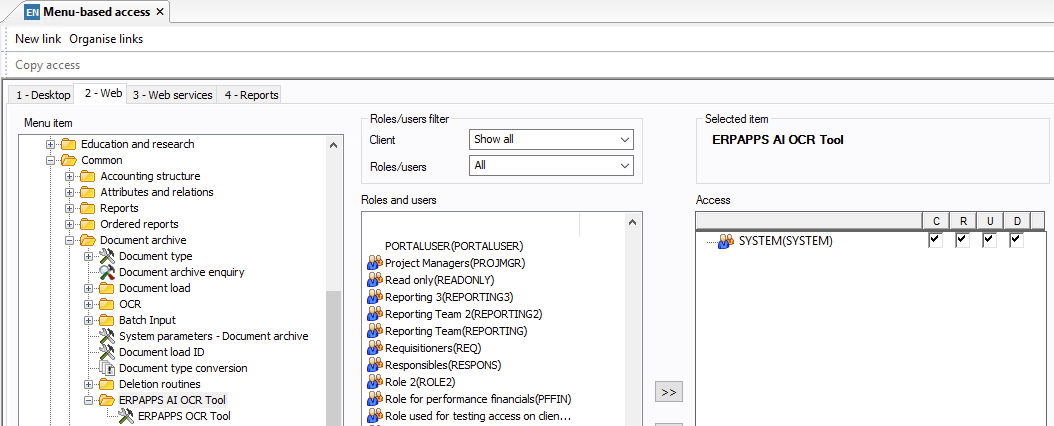Click the Document archive enquiry magnifier icon
The image size is (1054, 426).
pyautogui.click(x=107, y=272)
